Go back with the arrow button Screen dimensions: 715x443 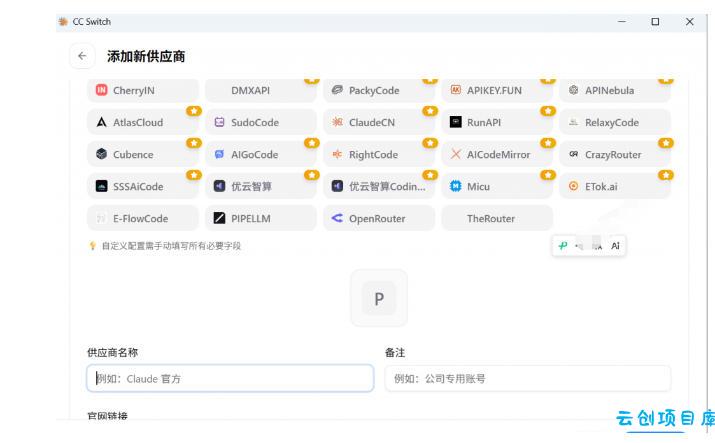click(x=82, y=56)
